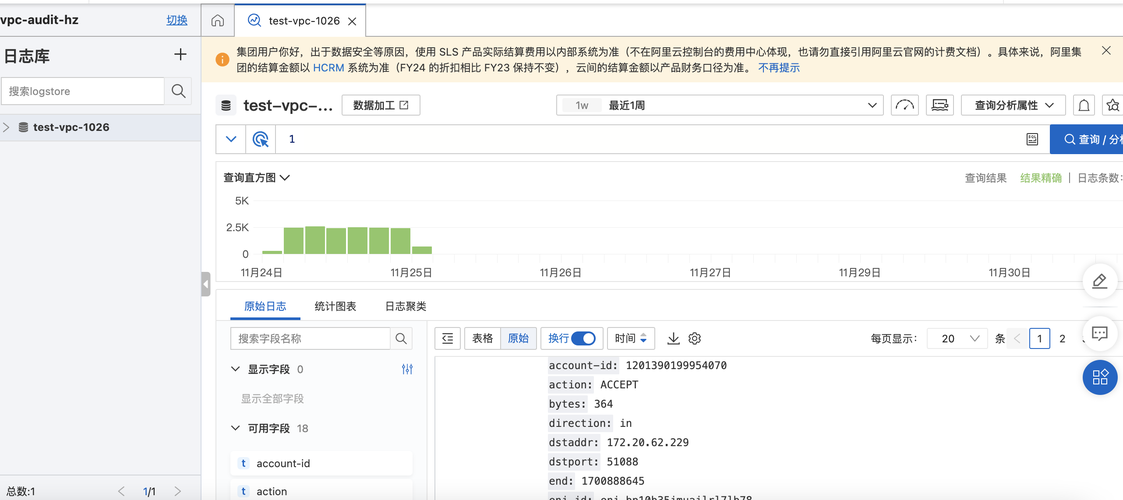
Task: Click the 结果精确 status text
Action: coord(1041,178)
